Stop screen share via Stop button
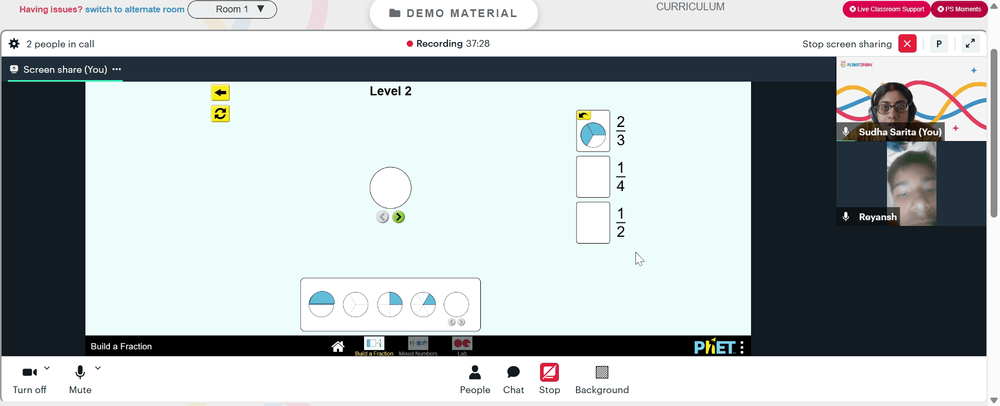Image resolution: width=1000 pixels, height=406 pixels. pyautogui.click(x=549, y=379)
